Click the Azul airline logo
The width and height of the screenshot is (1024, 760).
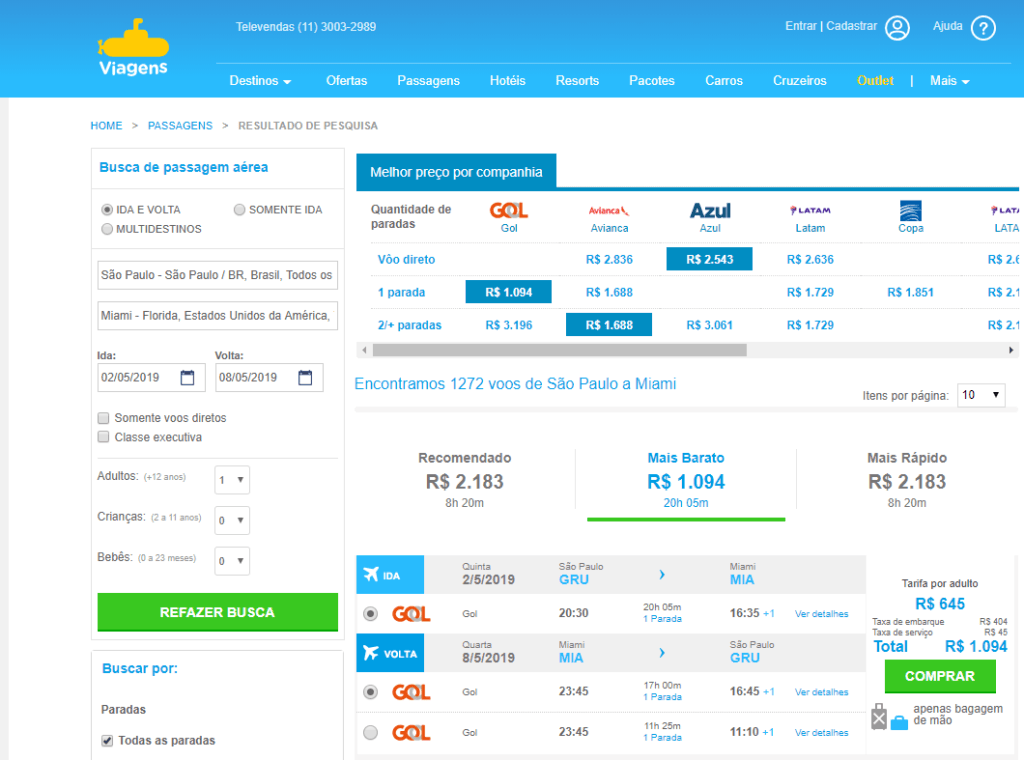[x=710, y=211]
